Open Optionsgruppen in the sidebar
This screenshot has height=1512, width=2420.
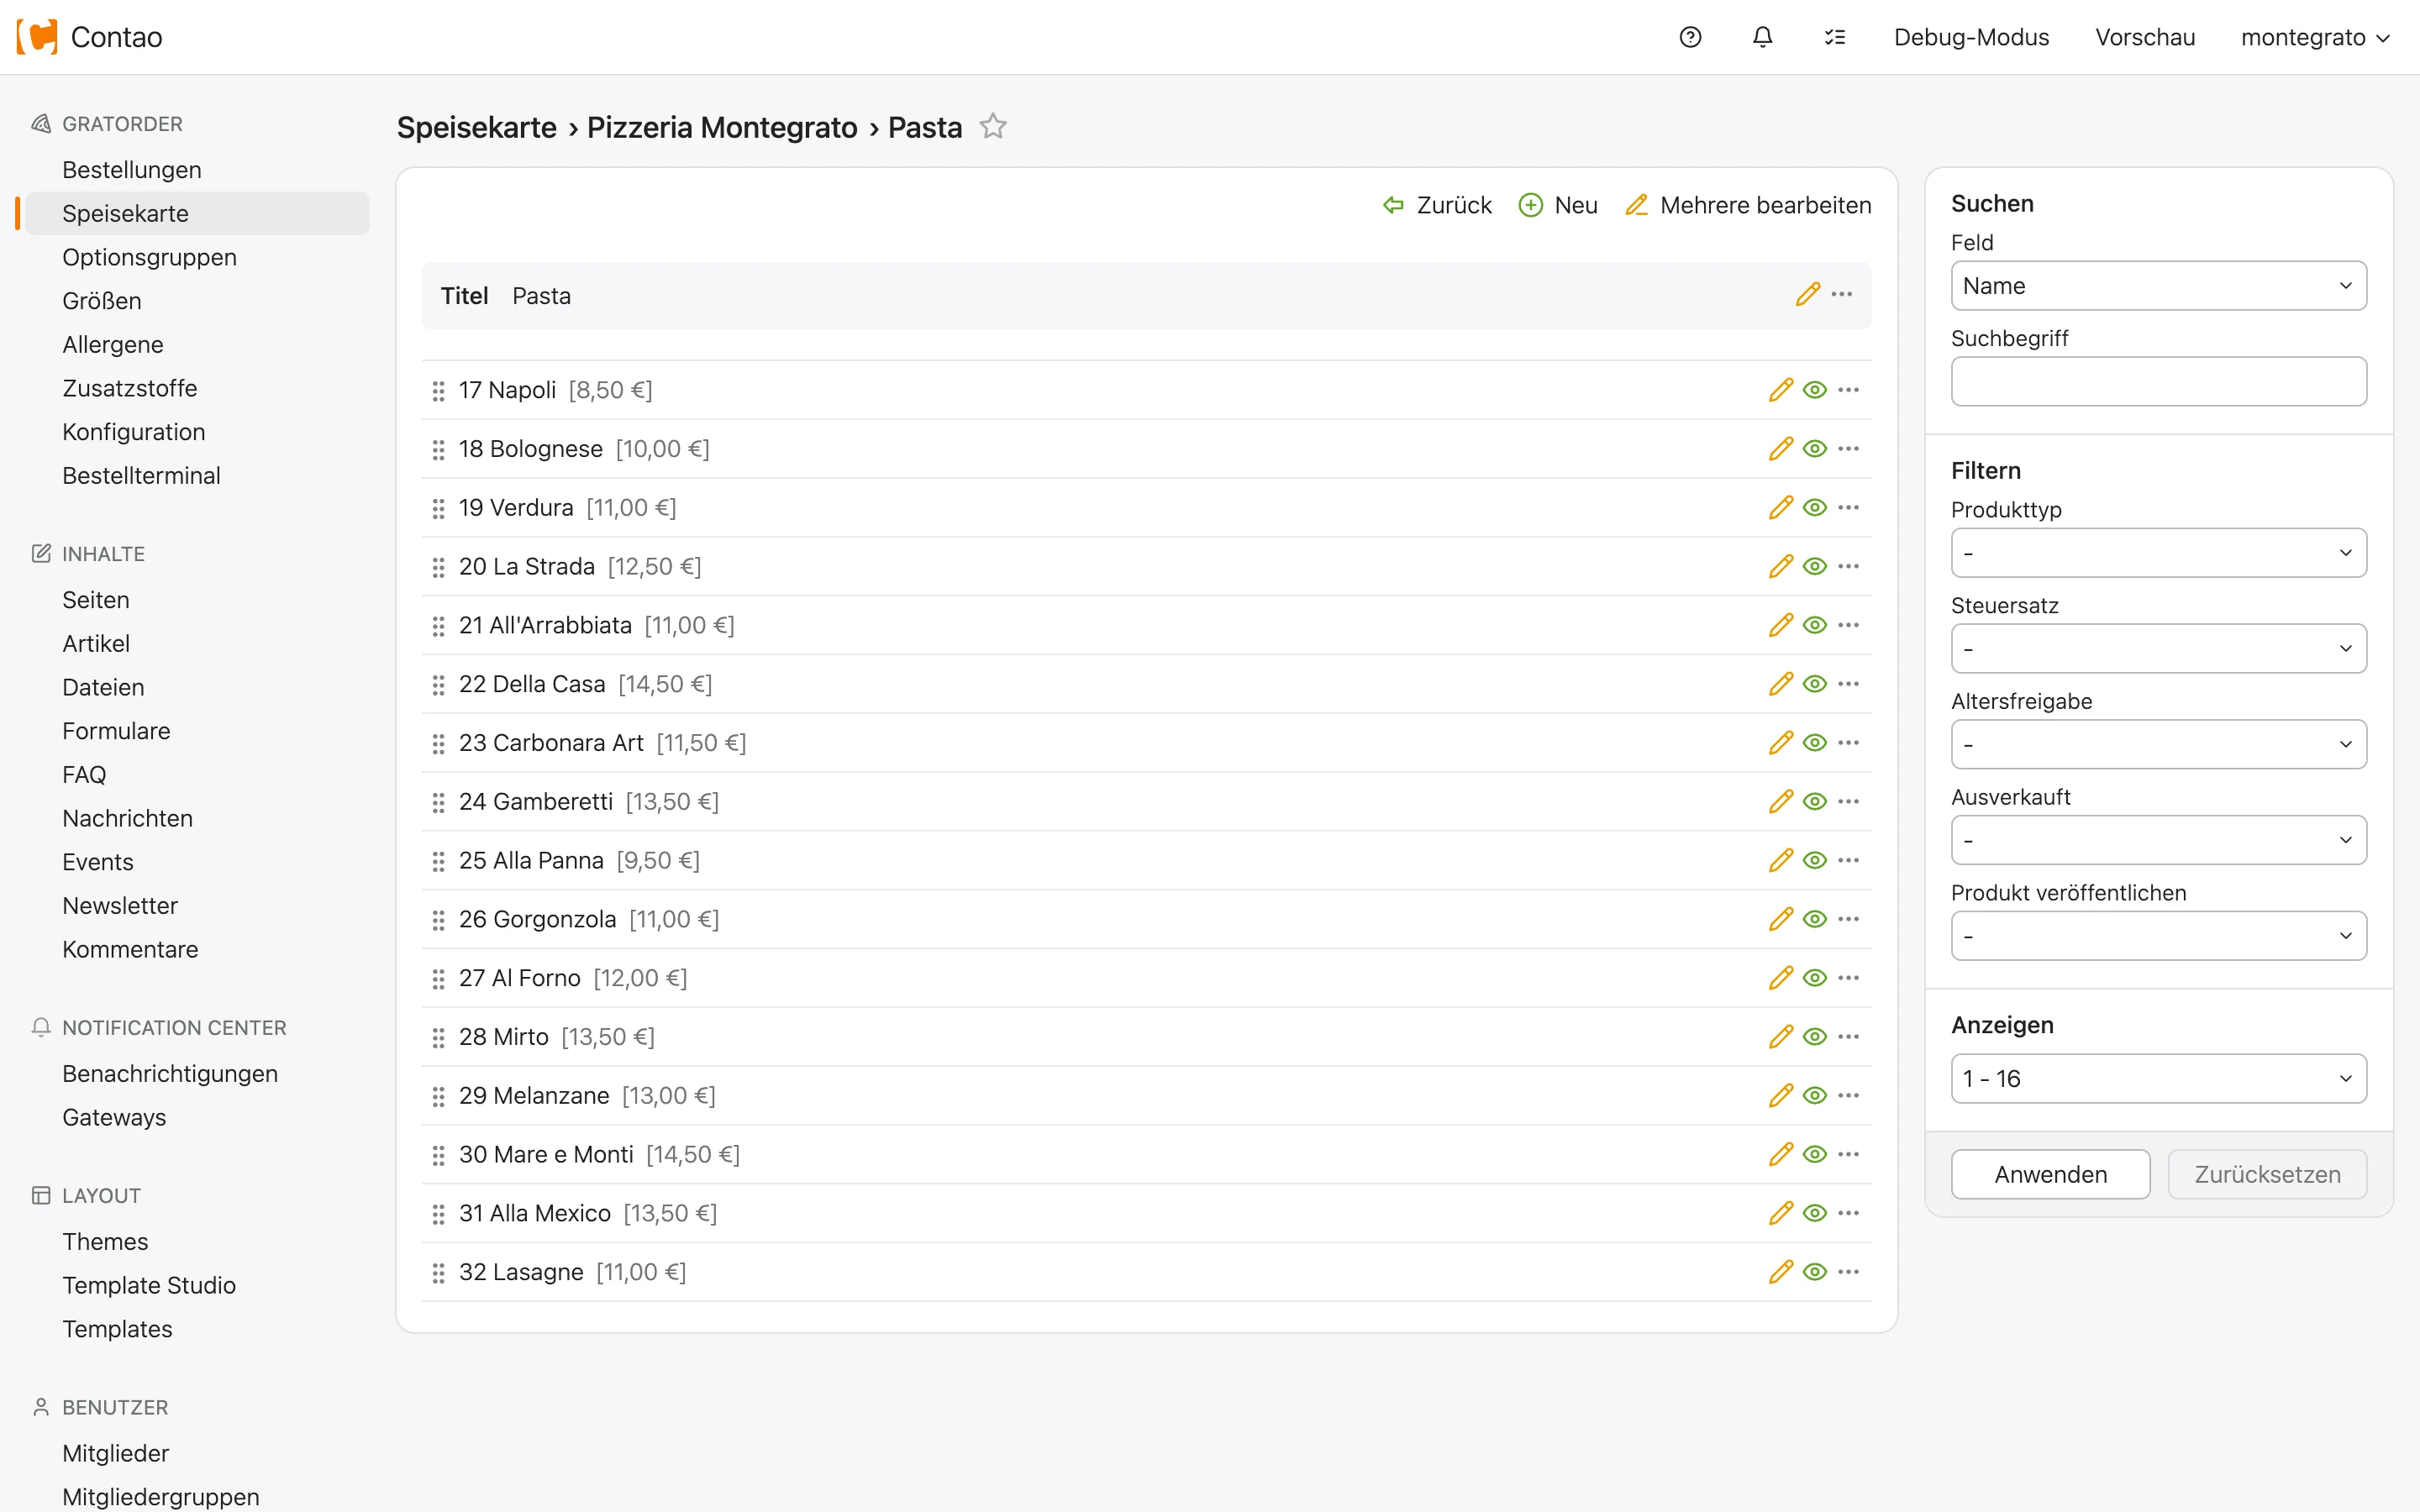point(149,257)
